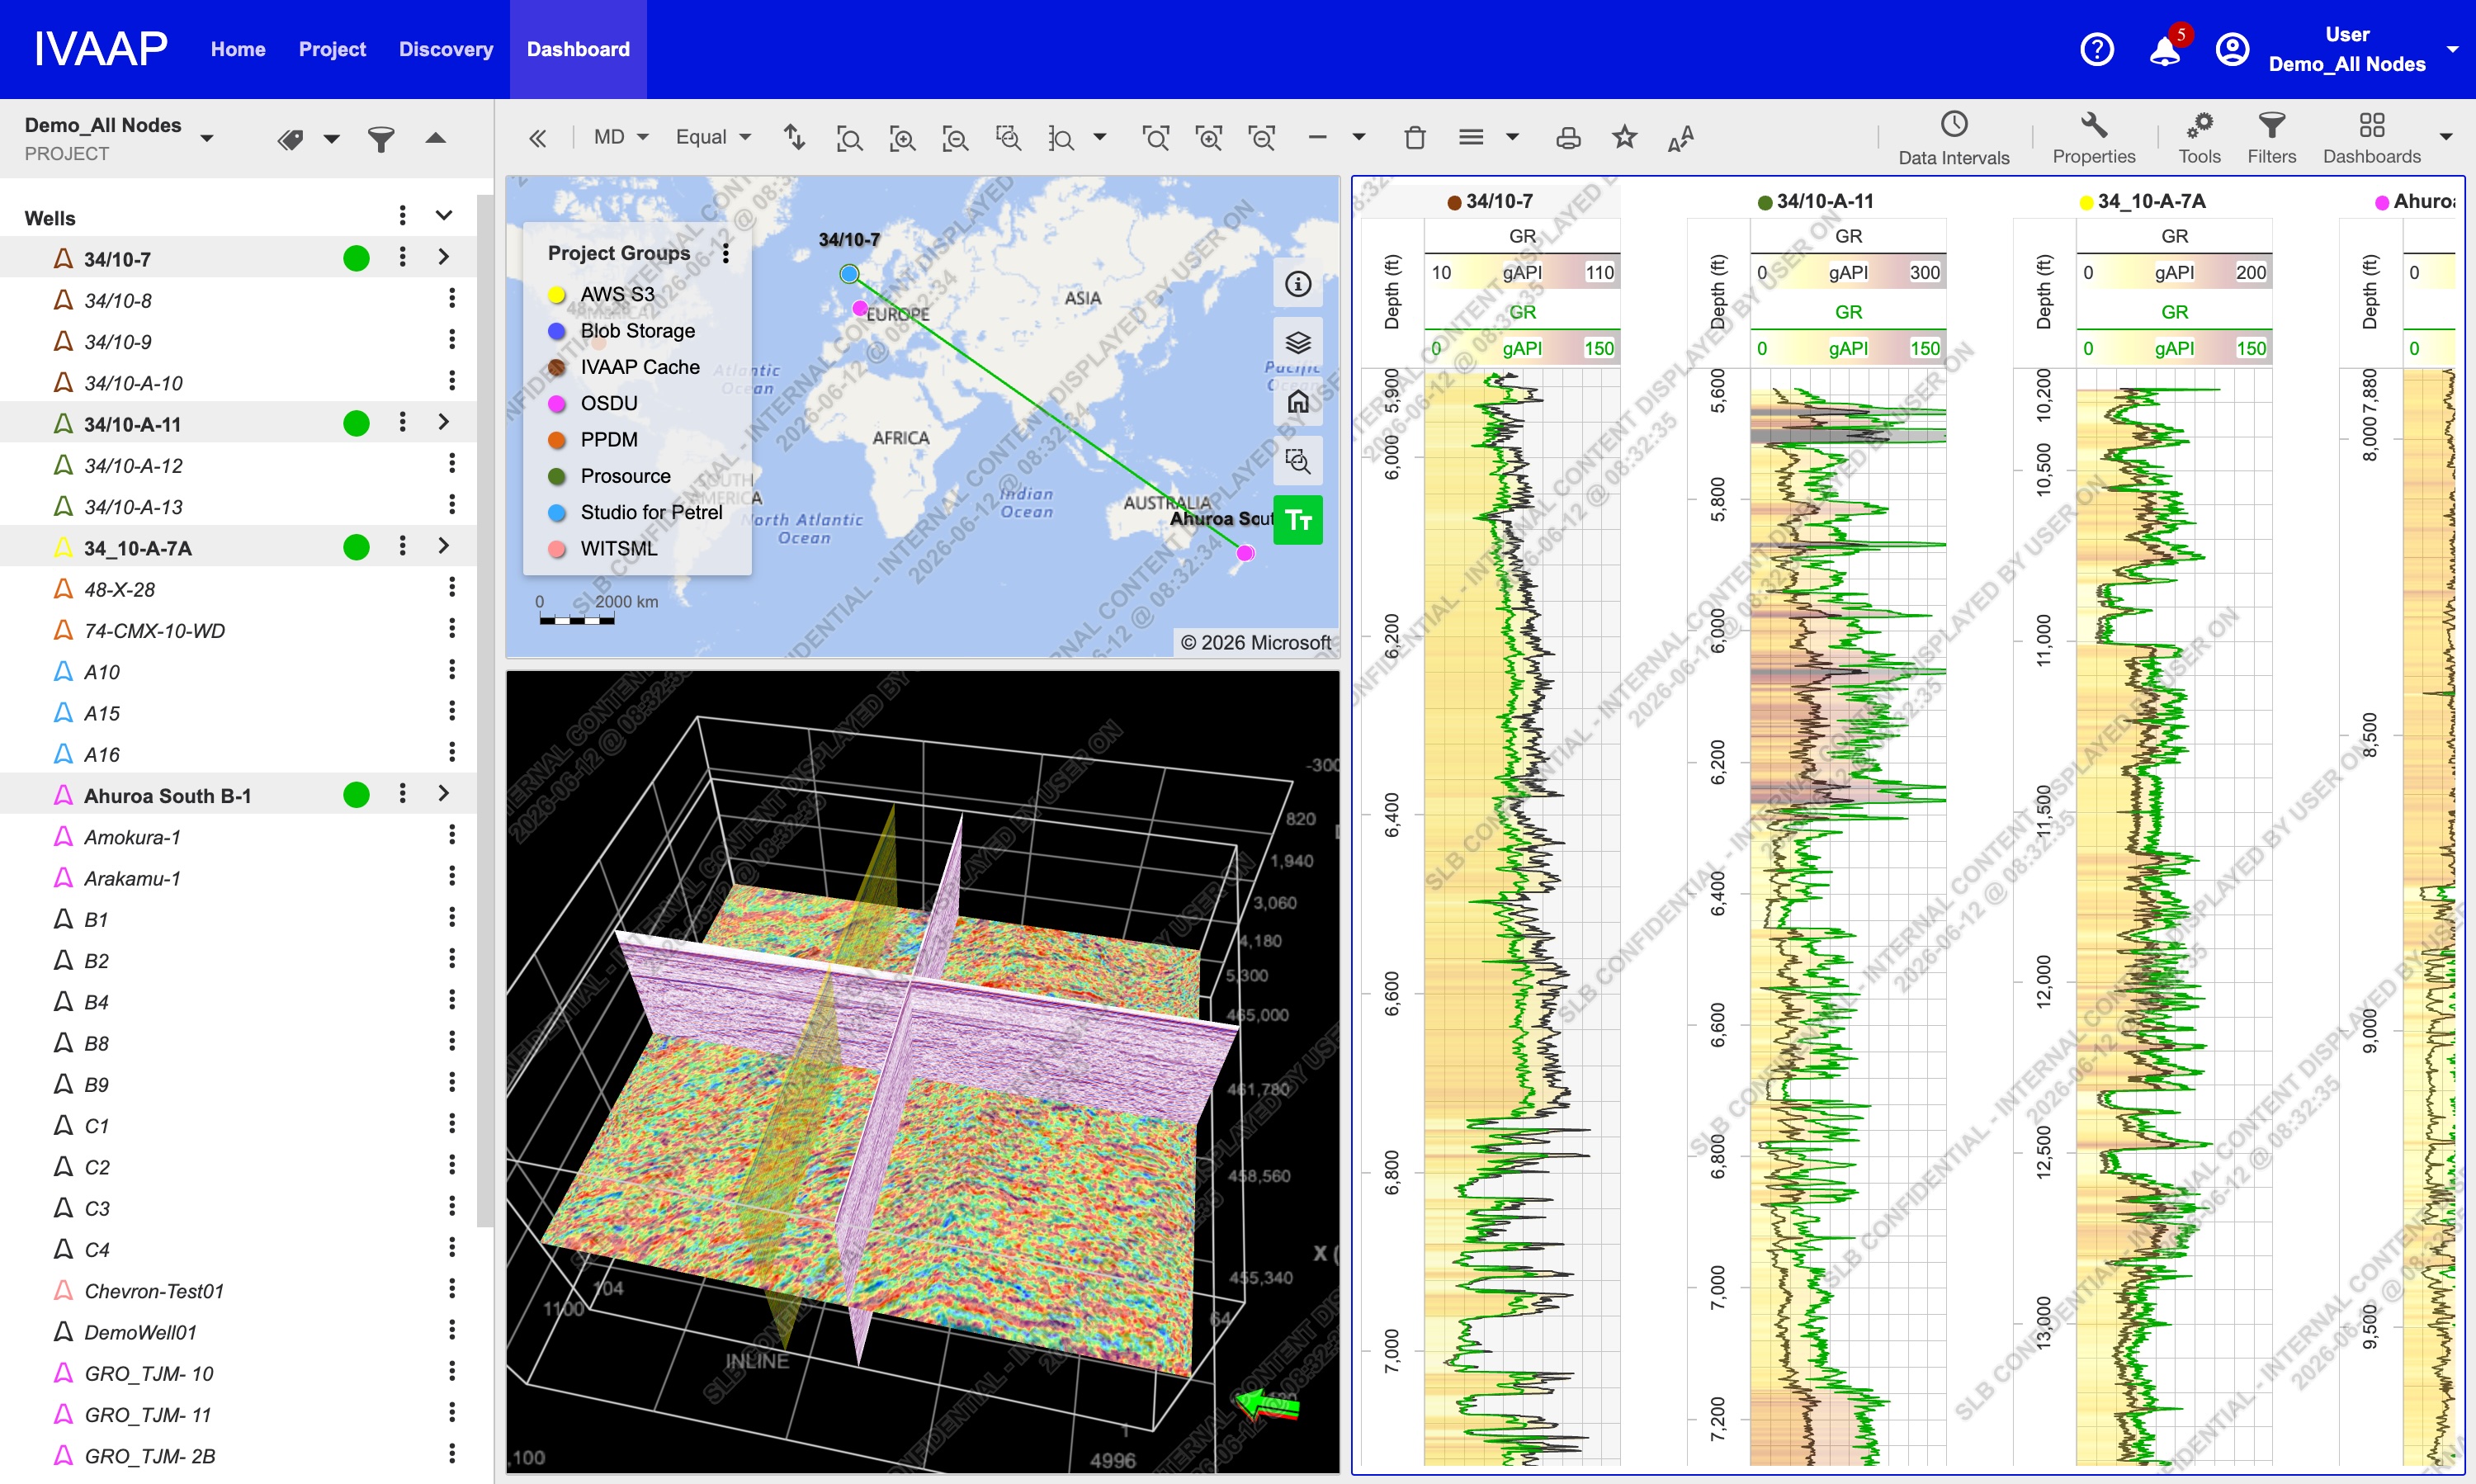Screen dimensions: 2476x1484
Task: Click the IVAAP logo
Action: [x=101, y=49]
